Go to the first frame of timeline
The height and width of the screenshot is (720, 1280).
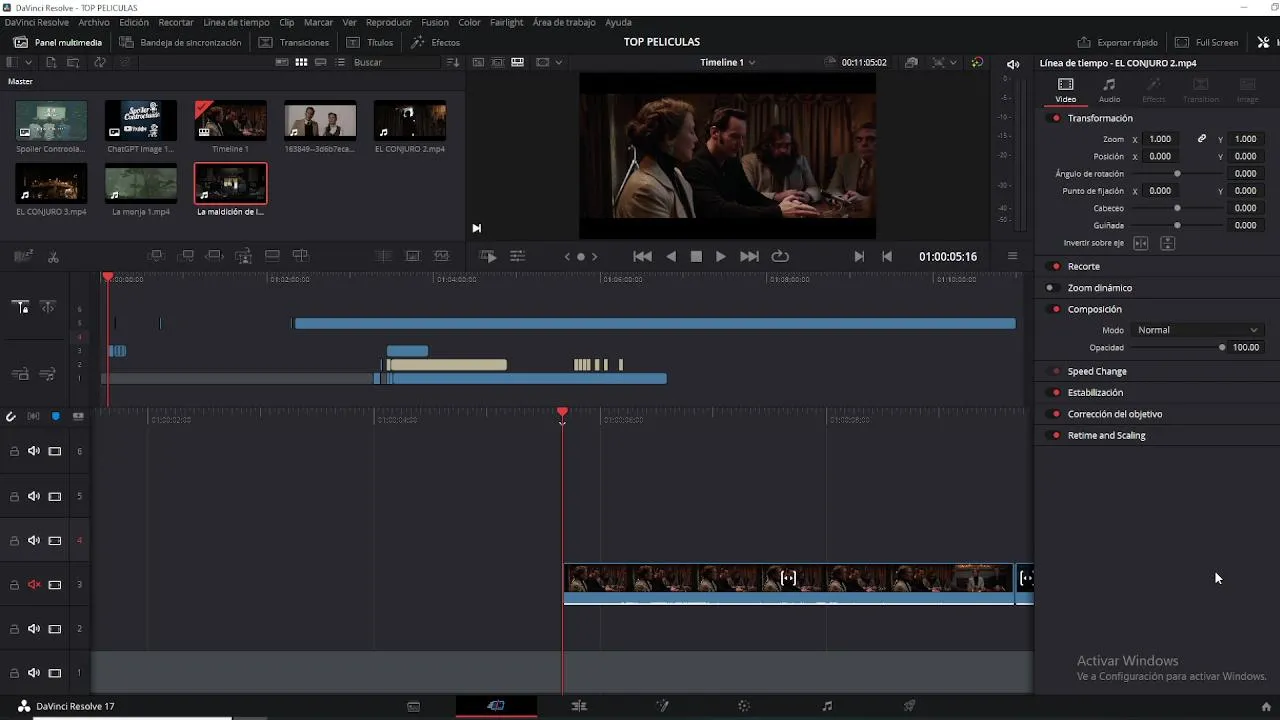pos(643,257)
